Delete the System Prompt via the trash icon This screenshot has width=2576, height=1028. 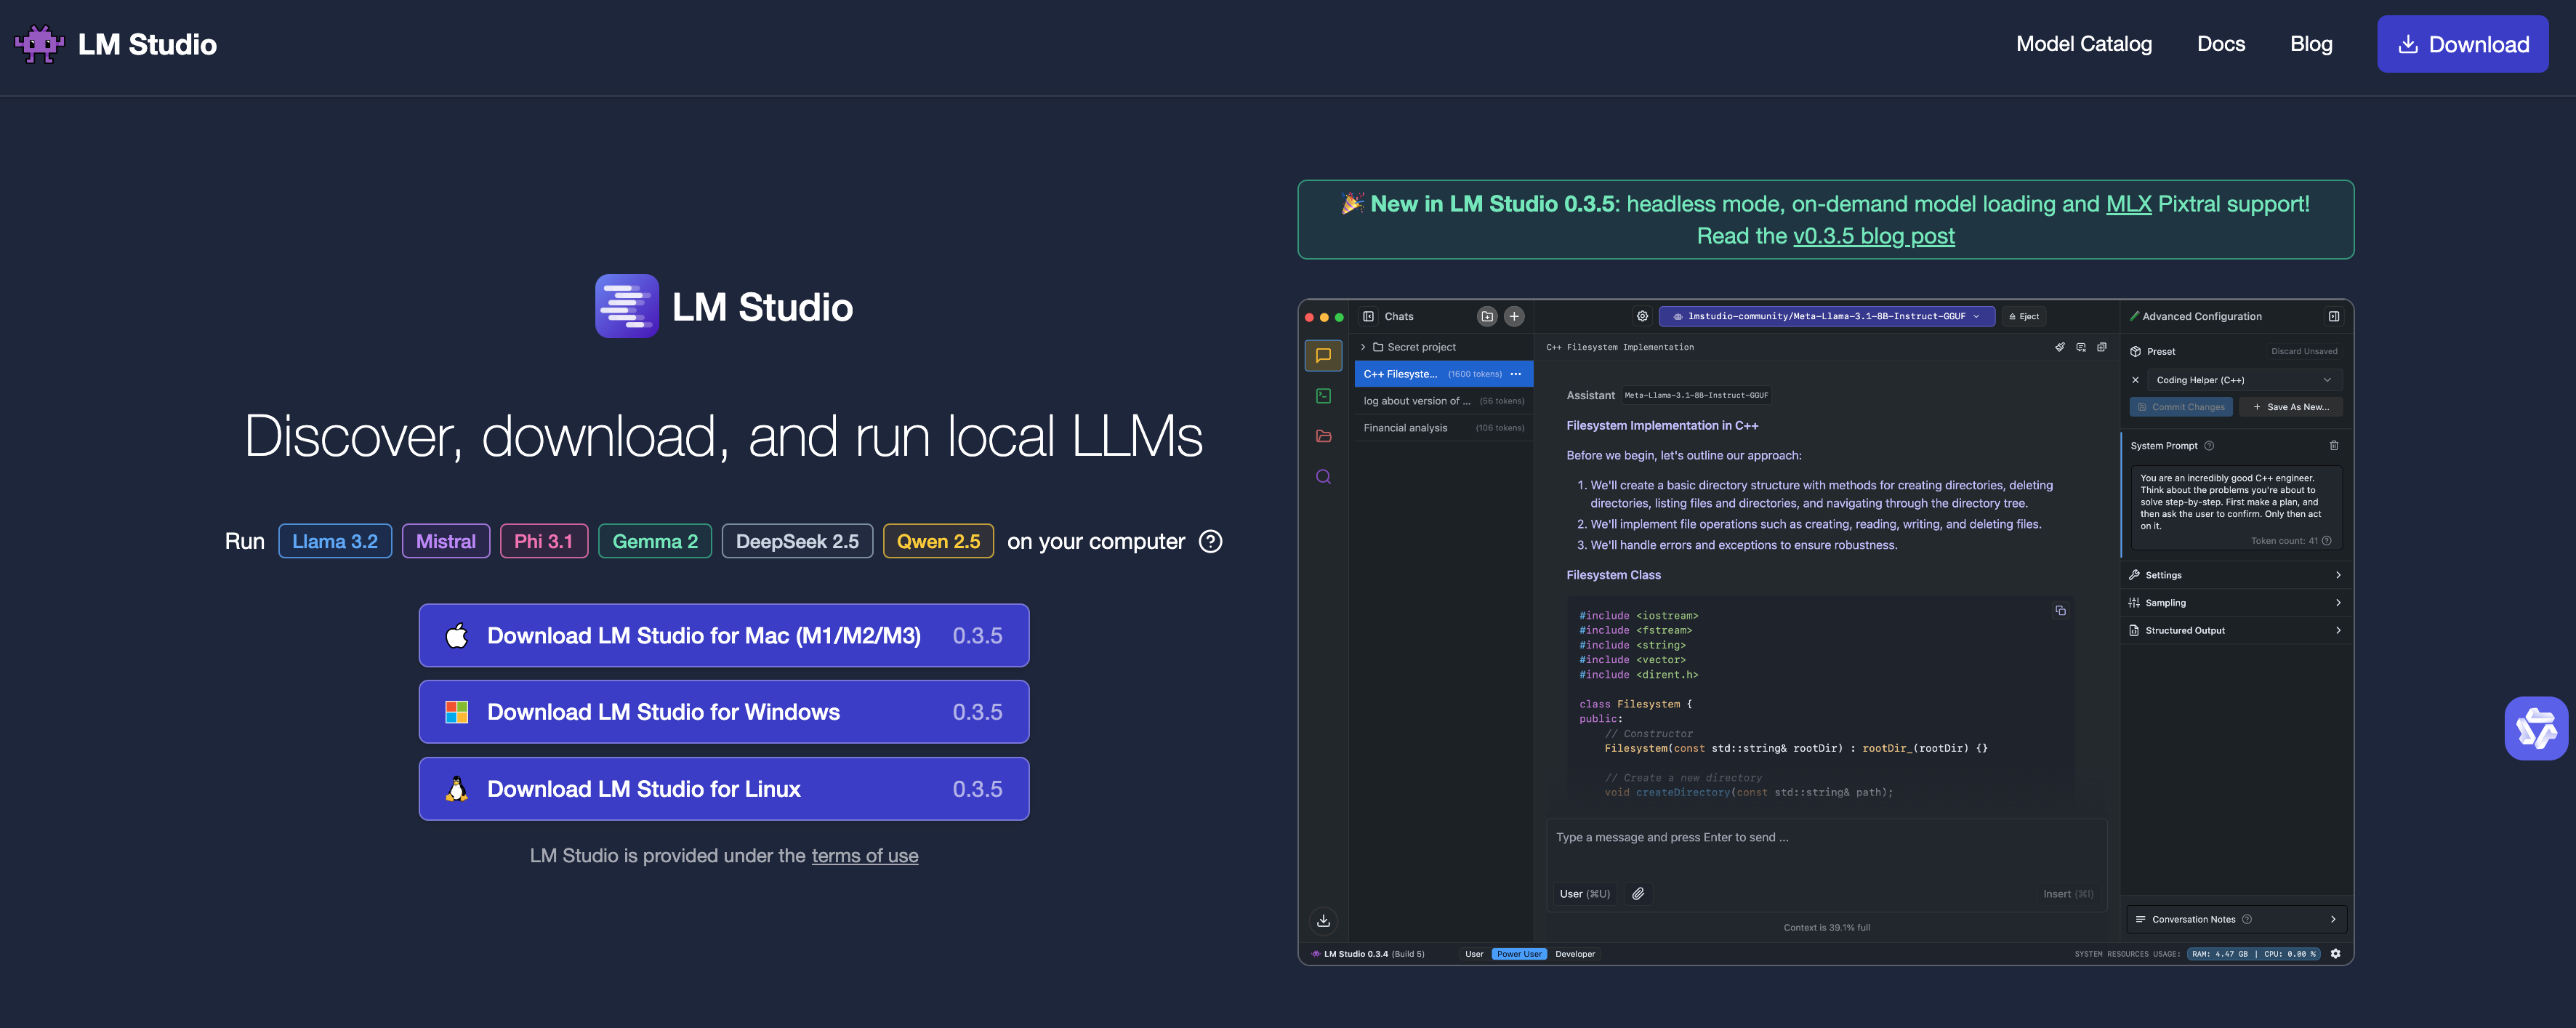pos(2335,446)
